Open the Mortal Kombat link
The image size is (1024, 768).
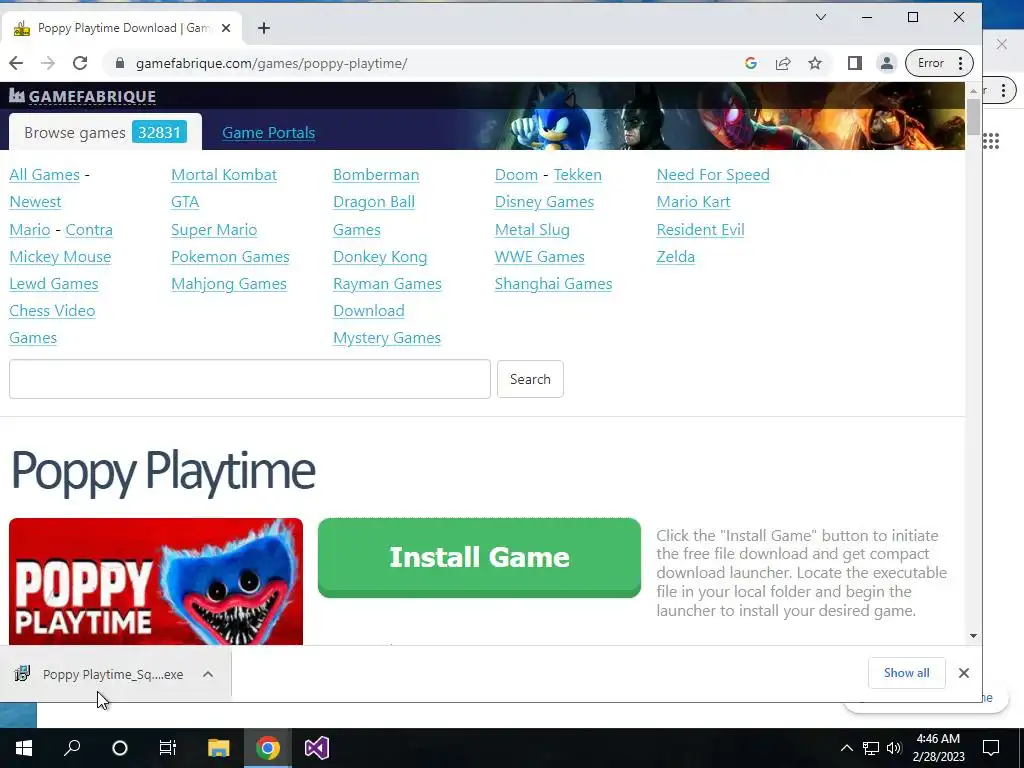point(224,175)
